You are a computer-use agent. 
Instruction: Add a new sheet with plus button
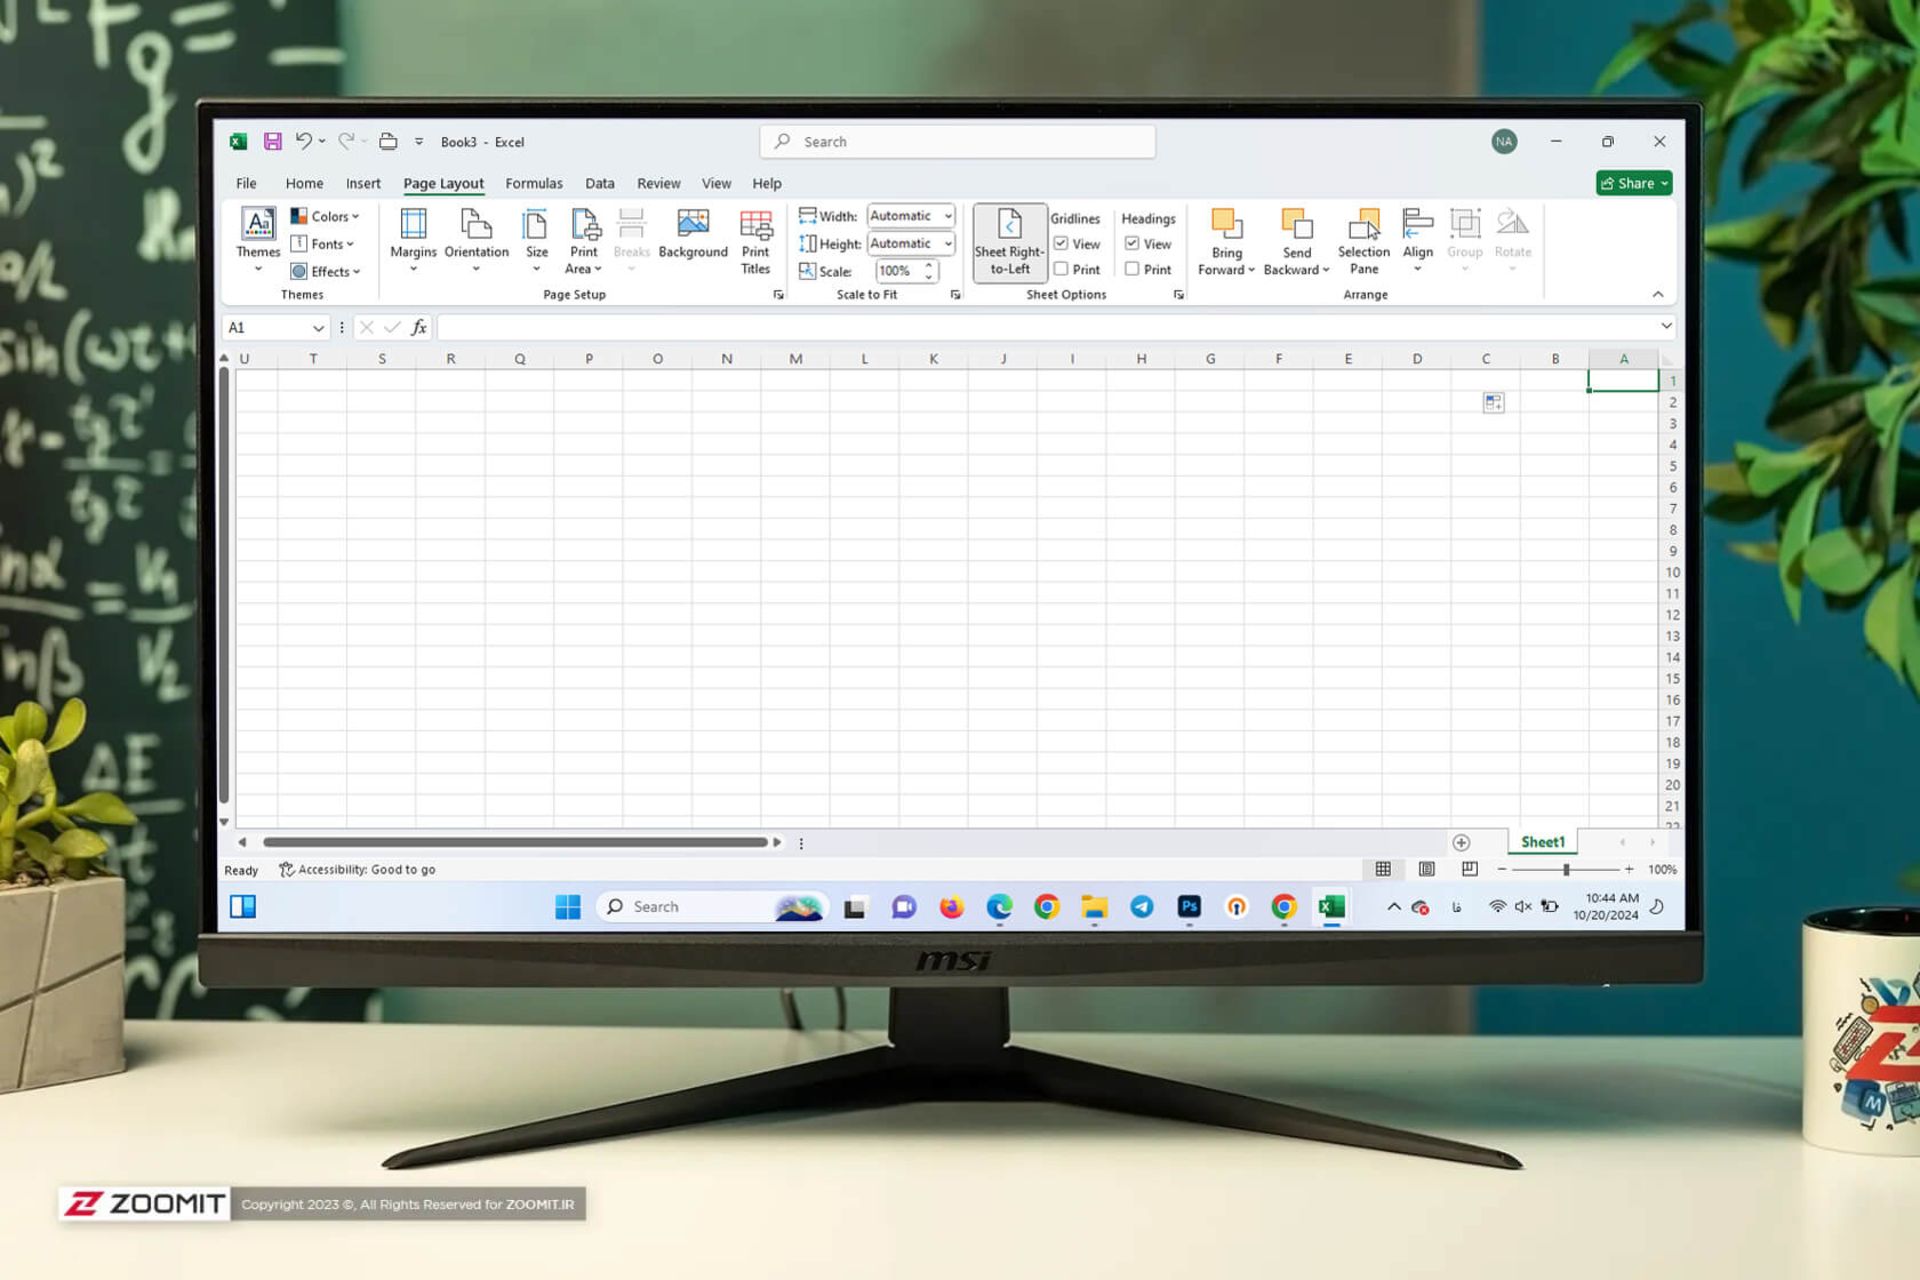point(1461,842)
